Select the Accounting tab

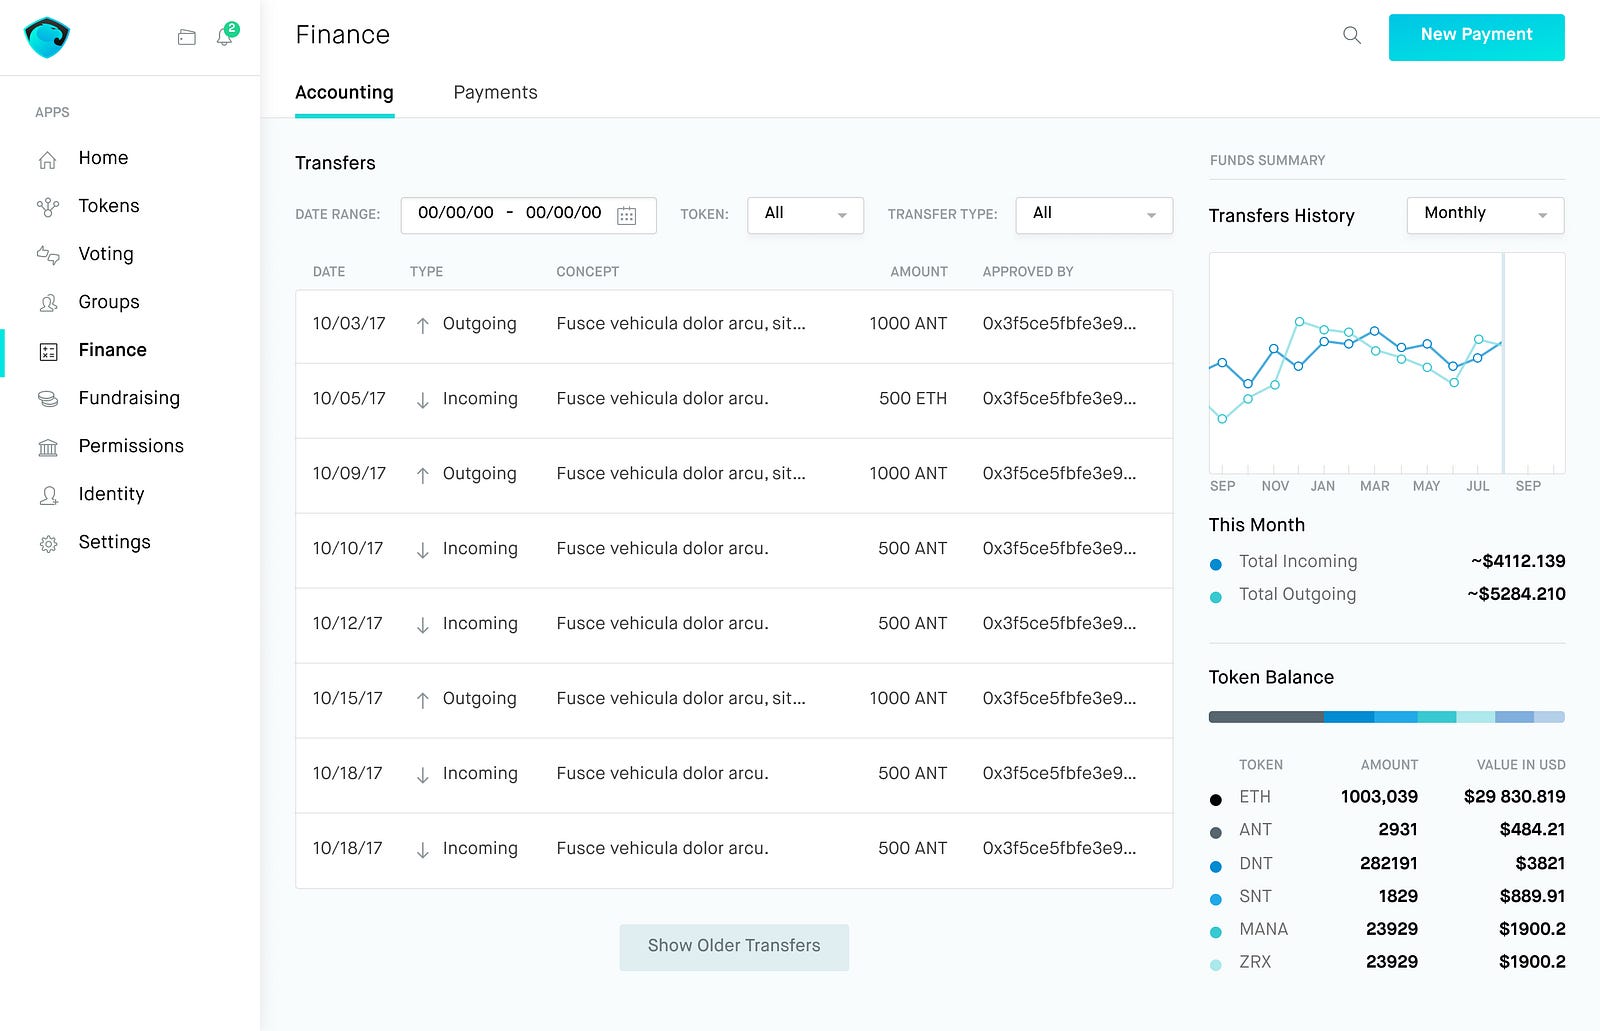tap(344, 92)
